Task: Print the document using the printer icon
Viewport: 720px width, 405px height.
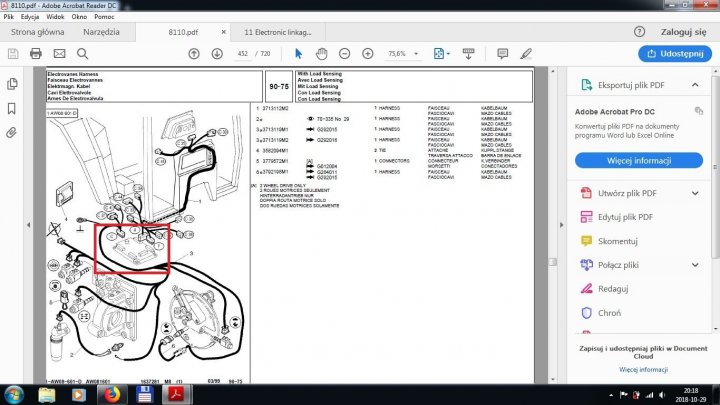Action: (x=36, y=53)
